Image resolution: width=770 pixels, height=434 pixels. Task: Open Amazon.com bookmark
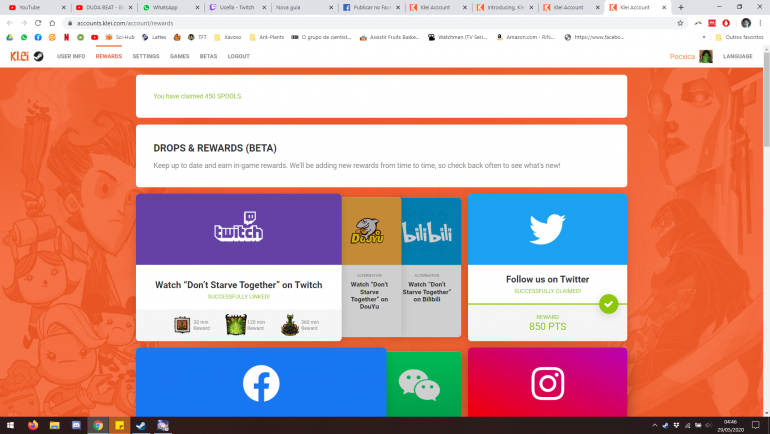(525, 37)
